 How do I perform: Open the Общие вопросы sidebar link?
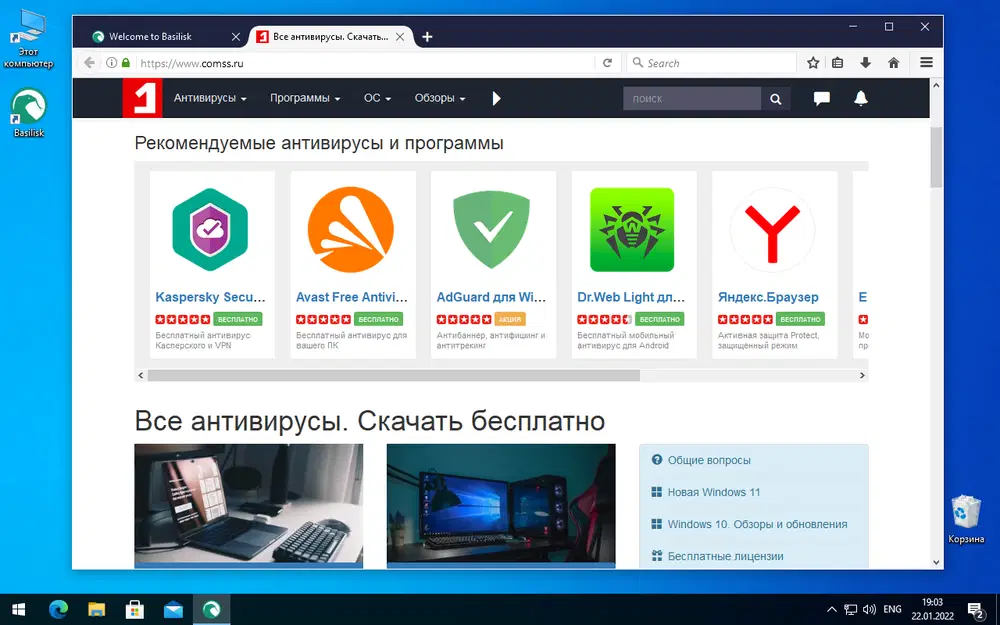pyautogui.click(x=709, y=460)
